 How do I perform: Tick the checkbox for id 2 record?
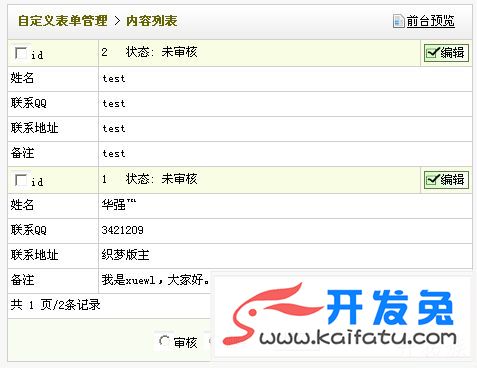click(x=21, y=53)
